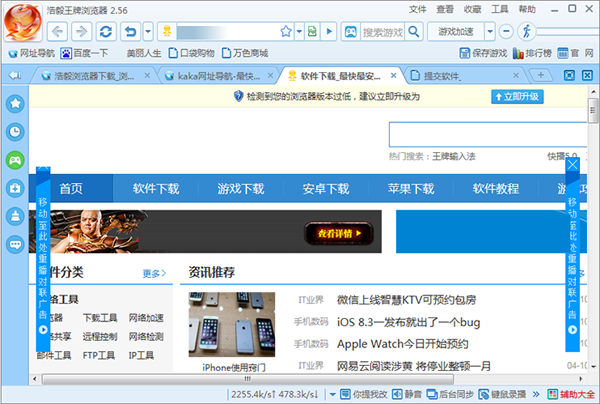Click fullscreen icon at tab bar right
The width and height of the screenshot is (600, 404).
(x=569, y=75)
